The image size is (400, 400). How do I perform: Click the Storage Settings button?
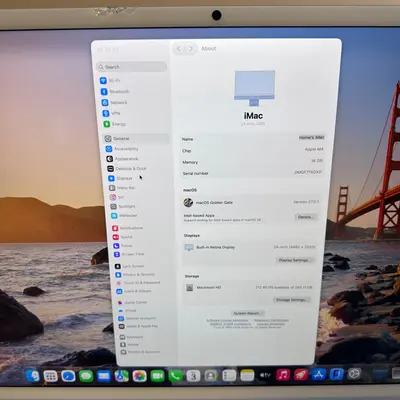click(x=291, y=300)
